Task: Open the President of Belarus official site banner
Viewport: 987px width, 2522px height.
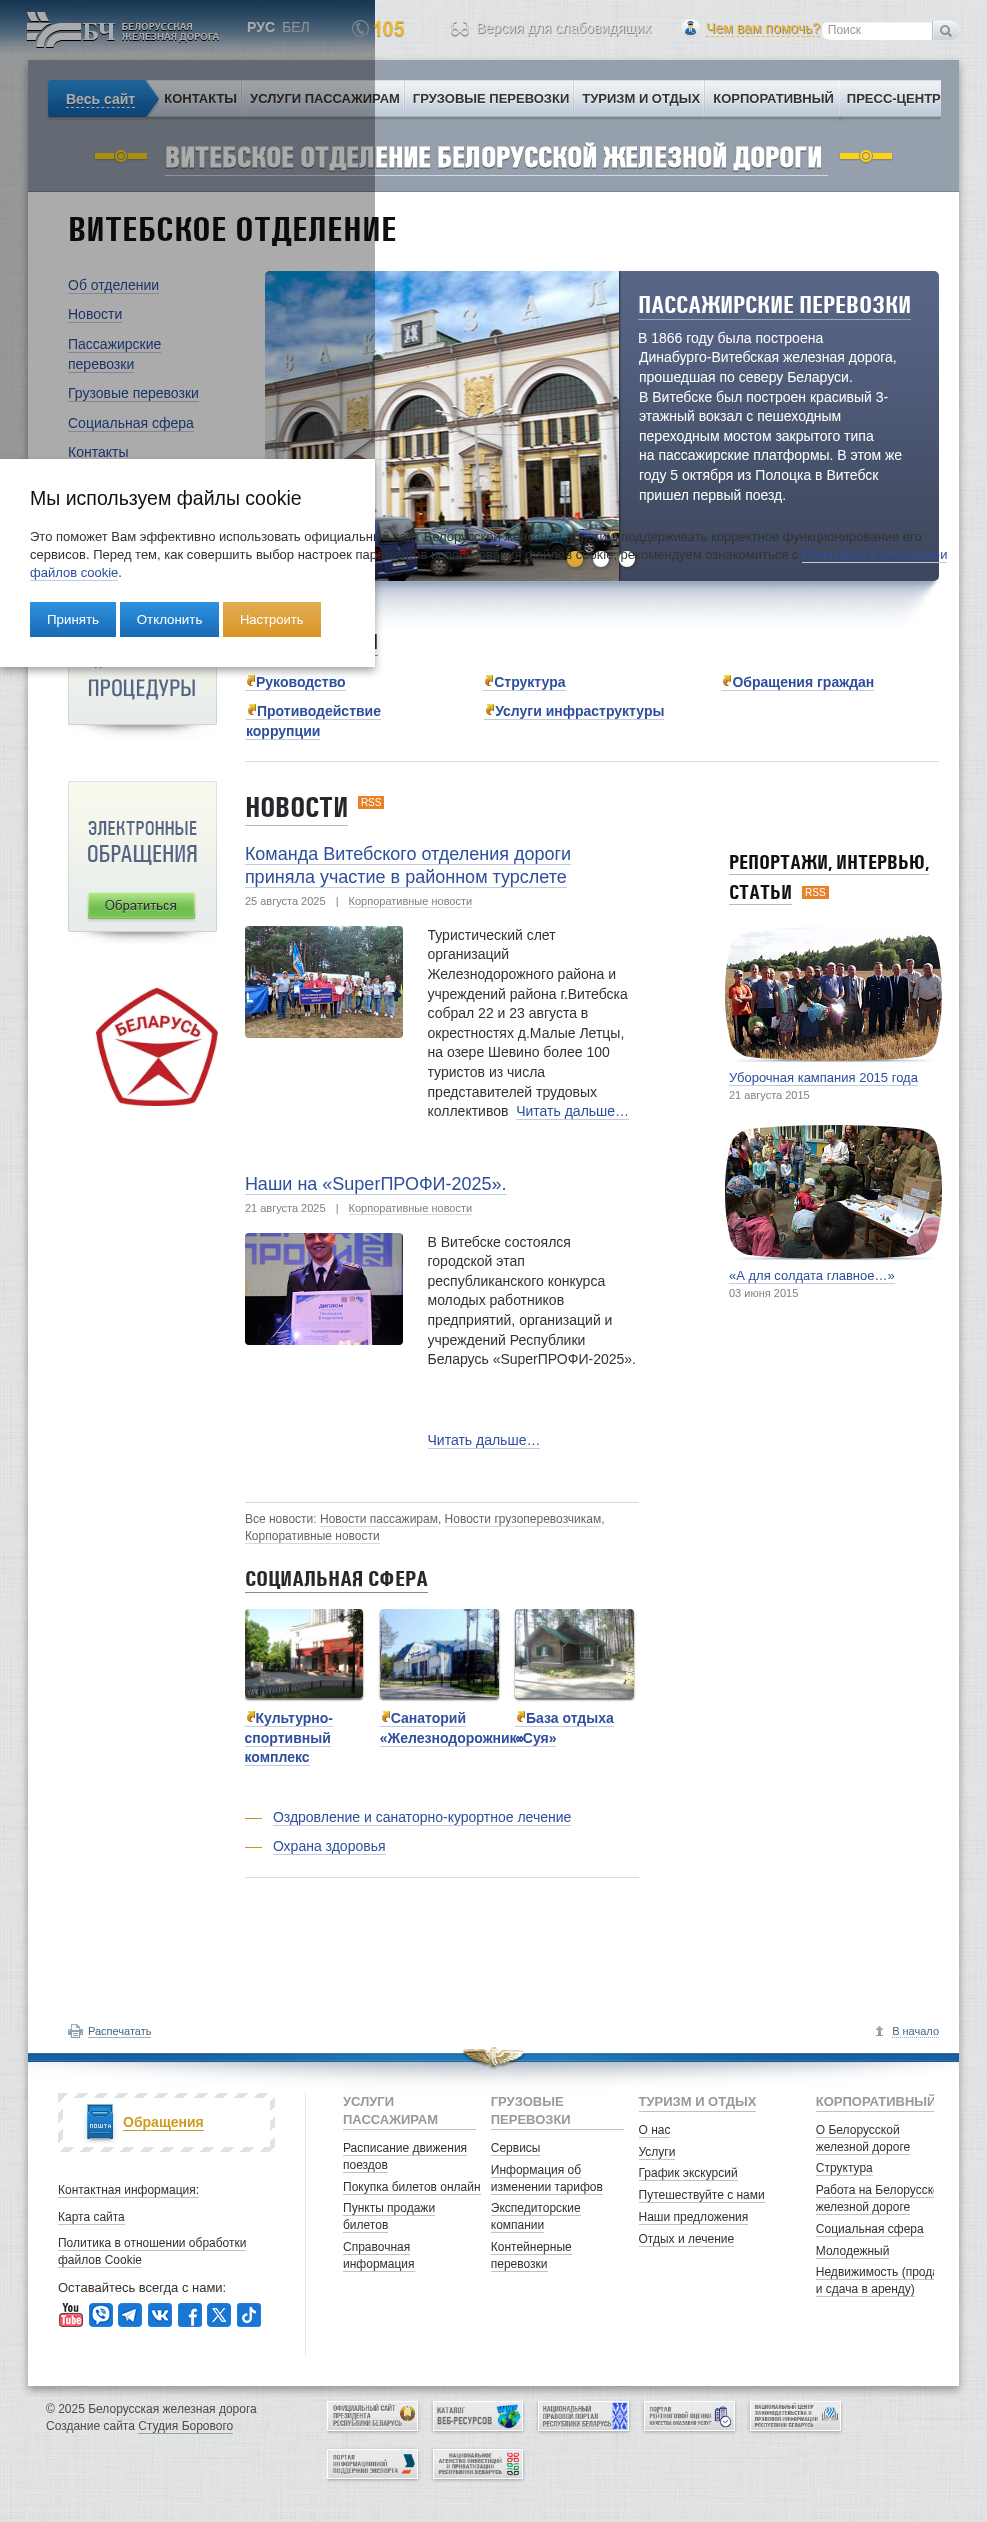Action: point(372,2416)
